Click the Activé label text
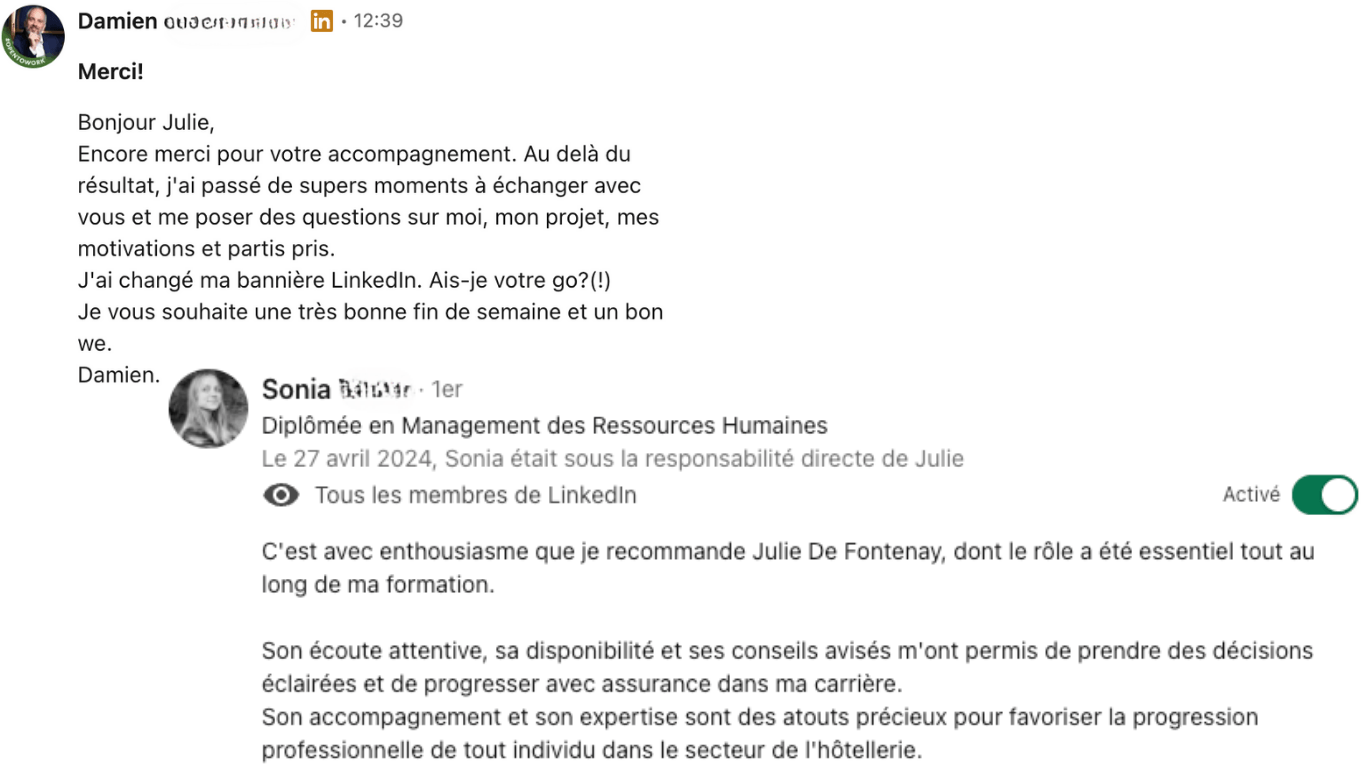 click(x=1251, y=495)
